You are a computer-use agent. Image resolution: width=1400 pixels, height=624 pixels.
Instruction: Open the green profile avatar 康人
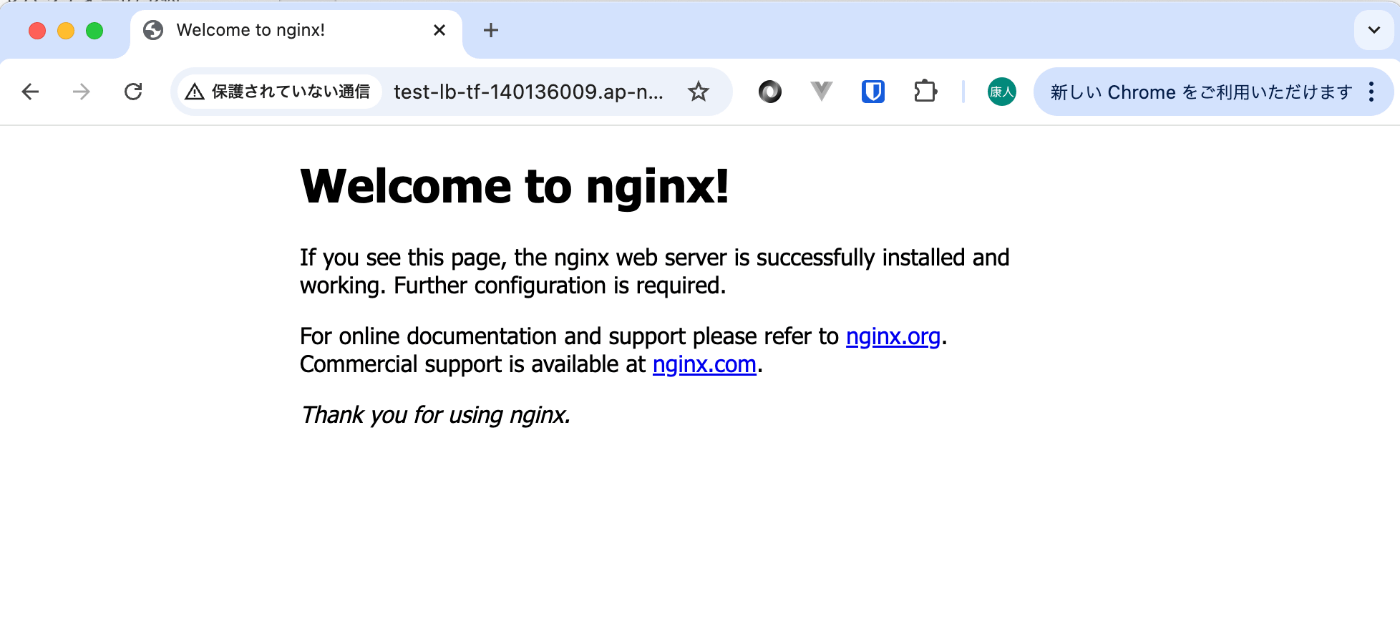coord(1002,92)
